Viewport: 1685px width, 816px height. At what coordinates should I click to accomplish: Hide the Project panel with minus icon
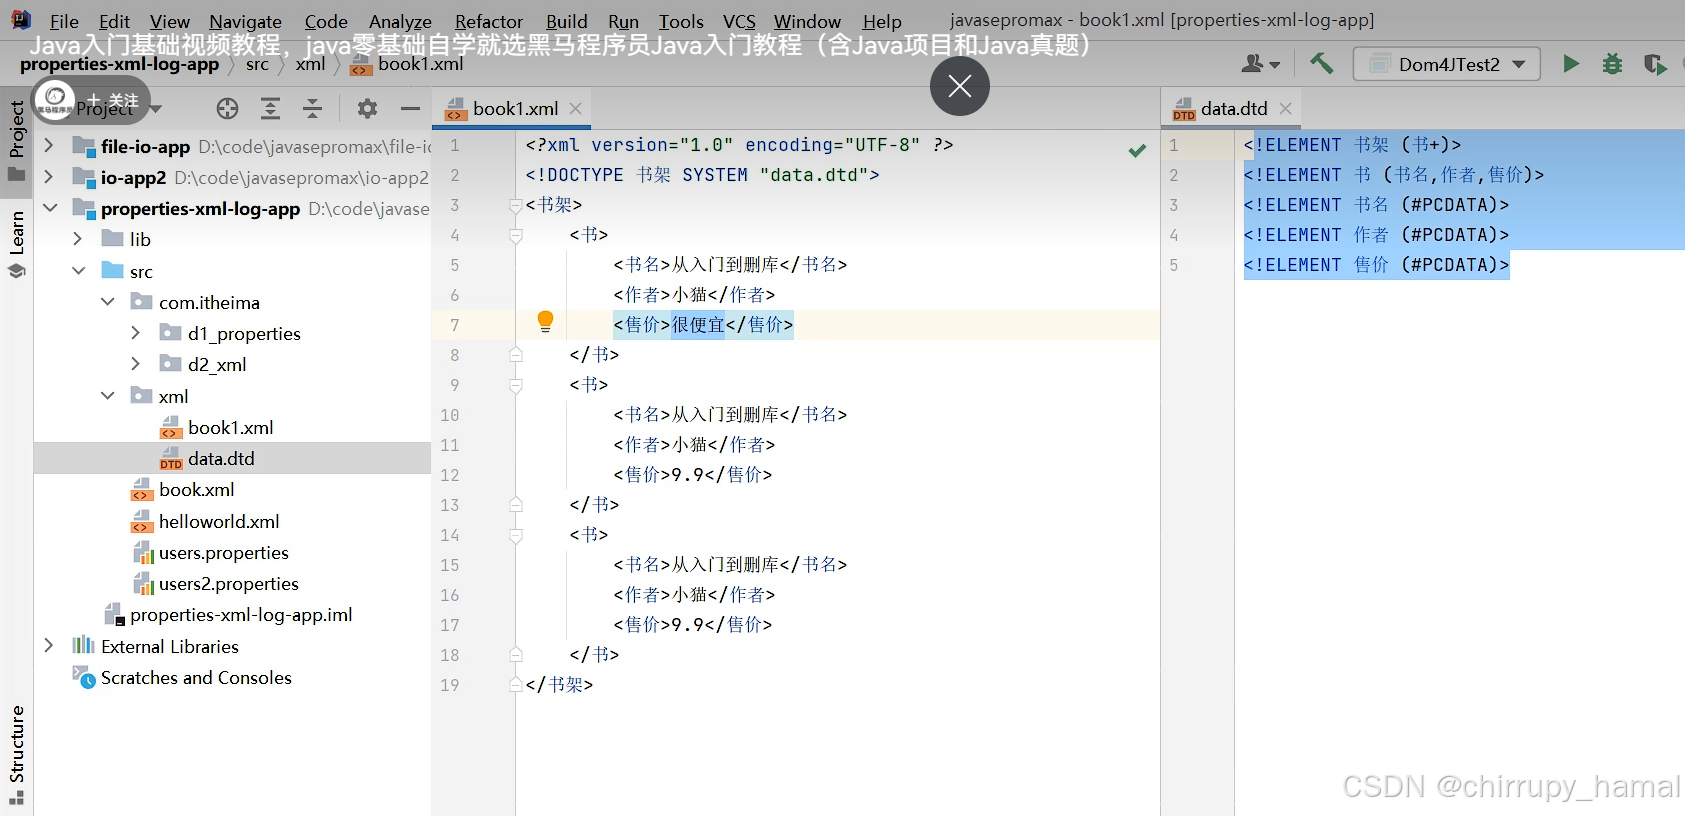410,108
